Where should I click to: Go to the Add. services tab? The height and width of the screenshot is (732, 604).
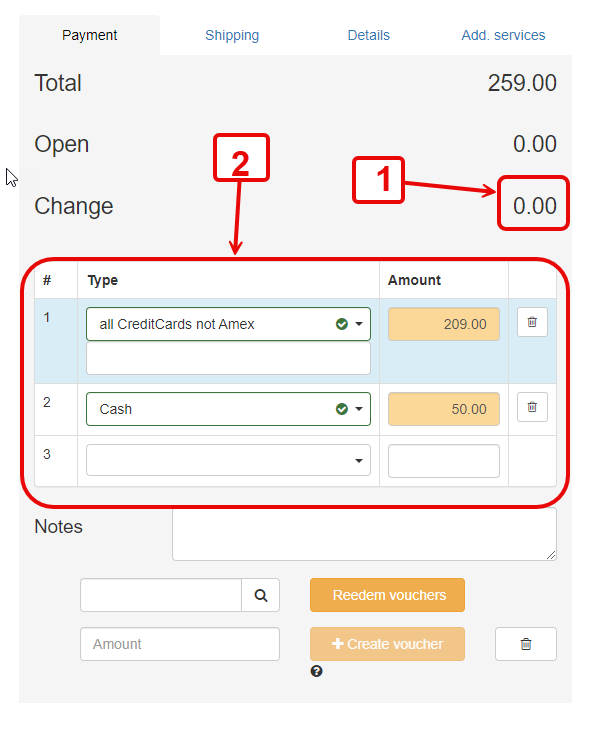tap(503, 35)
